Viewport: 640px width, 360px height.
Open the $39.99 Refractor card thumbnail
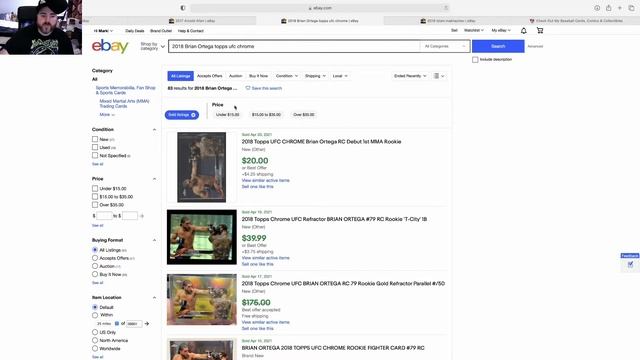point(202,237)
